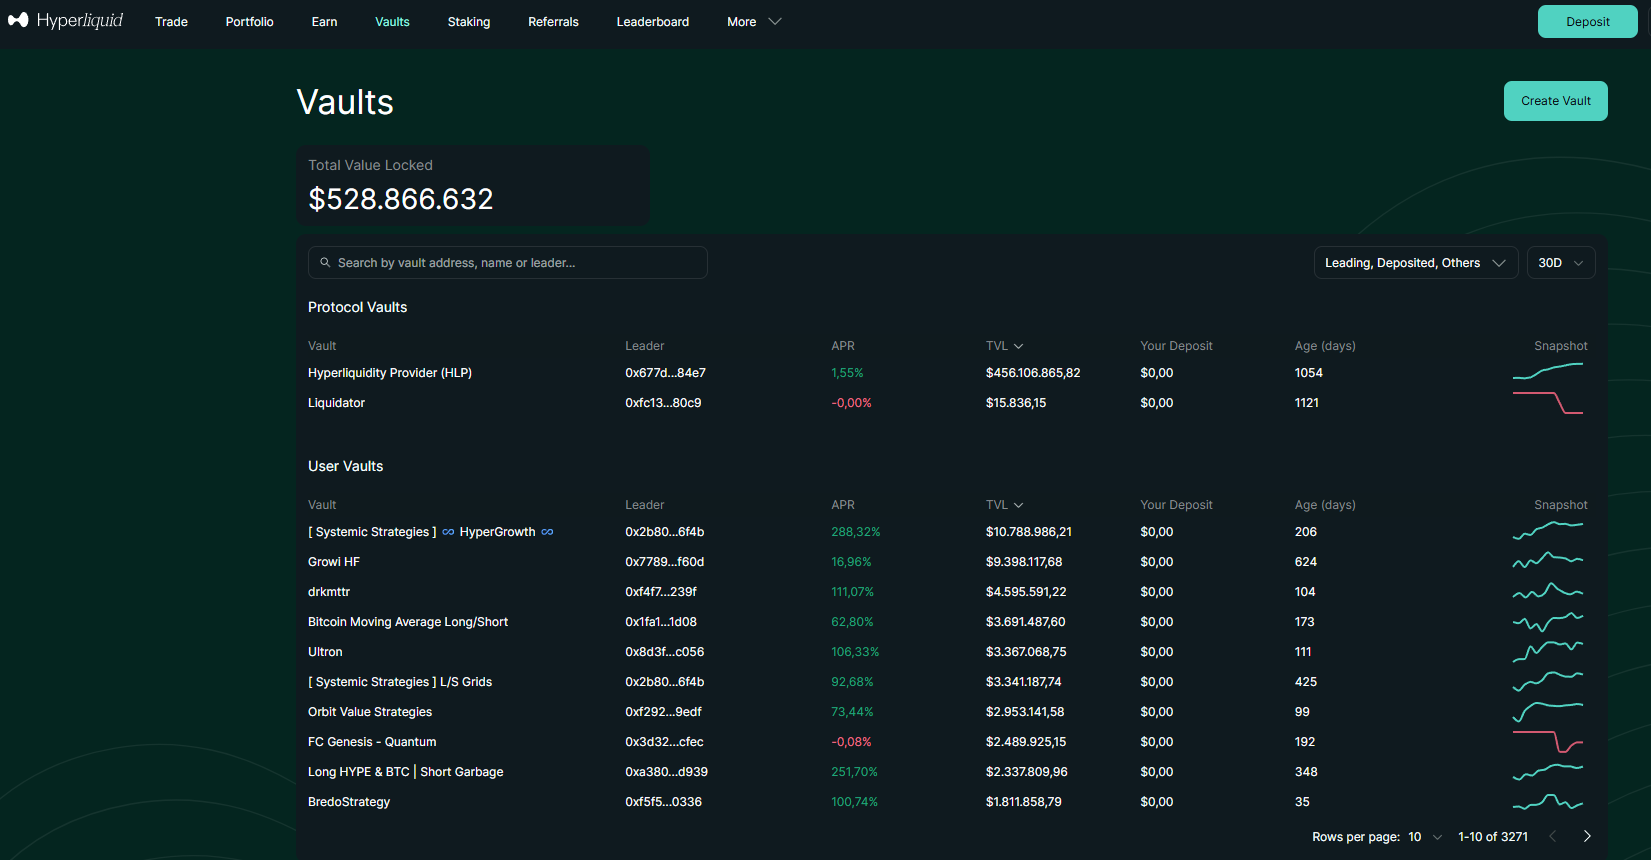Click the 251,70% APR value
The height and width of the screenshot is (860, 1651).
pos(855,772)
